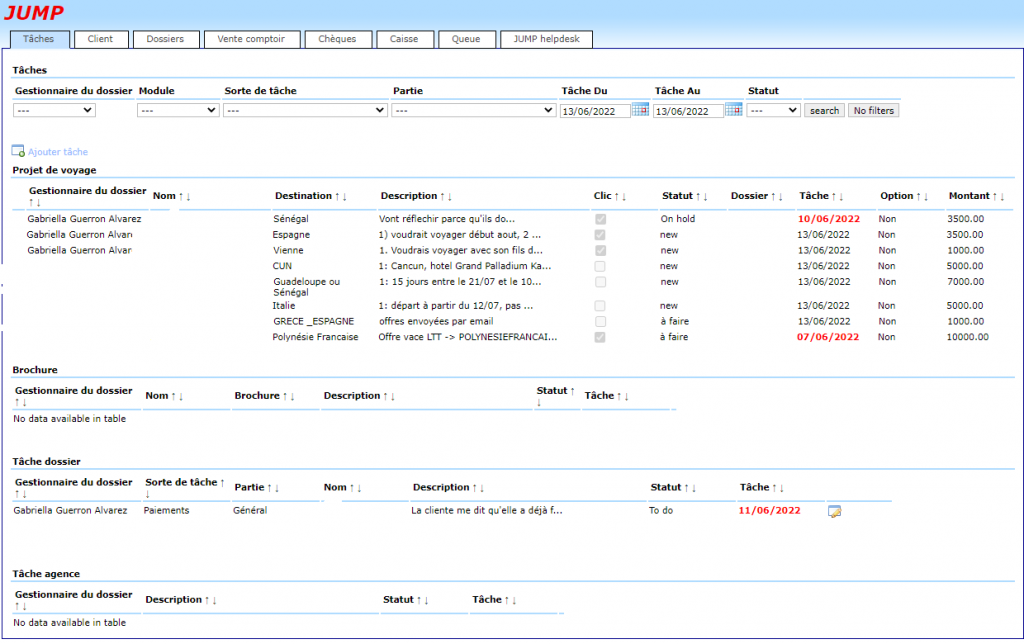
Task: Open the Gestionnaire du dossier filter dropdown
Action: [54, 110]
